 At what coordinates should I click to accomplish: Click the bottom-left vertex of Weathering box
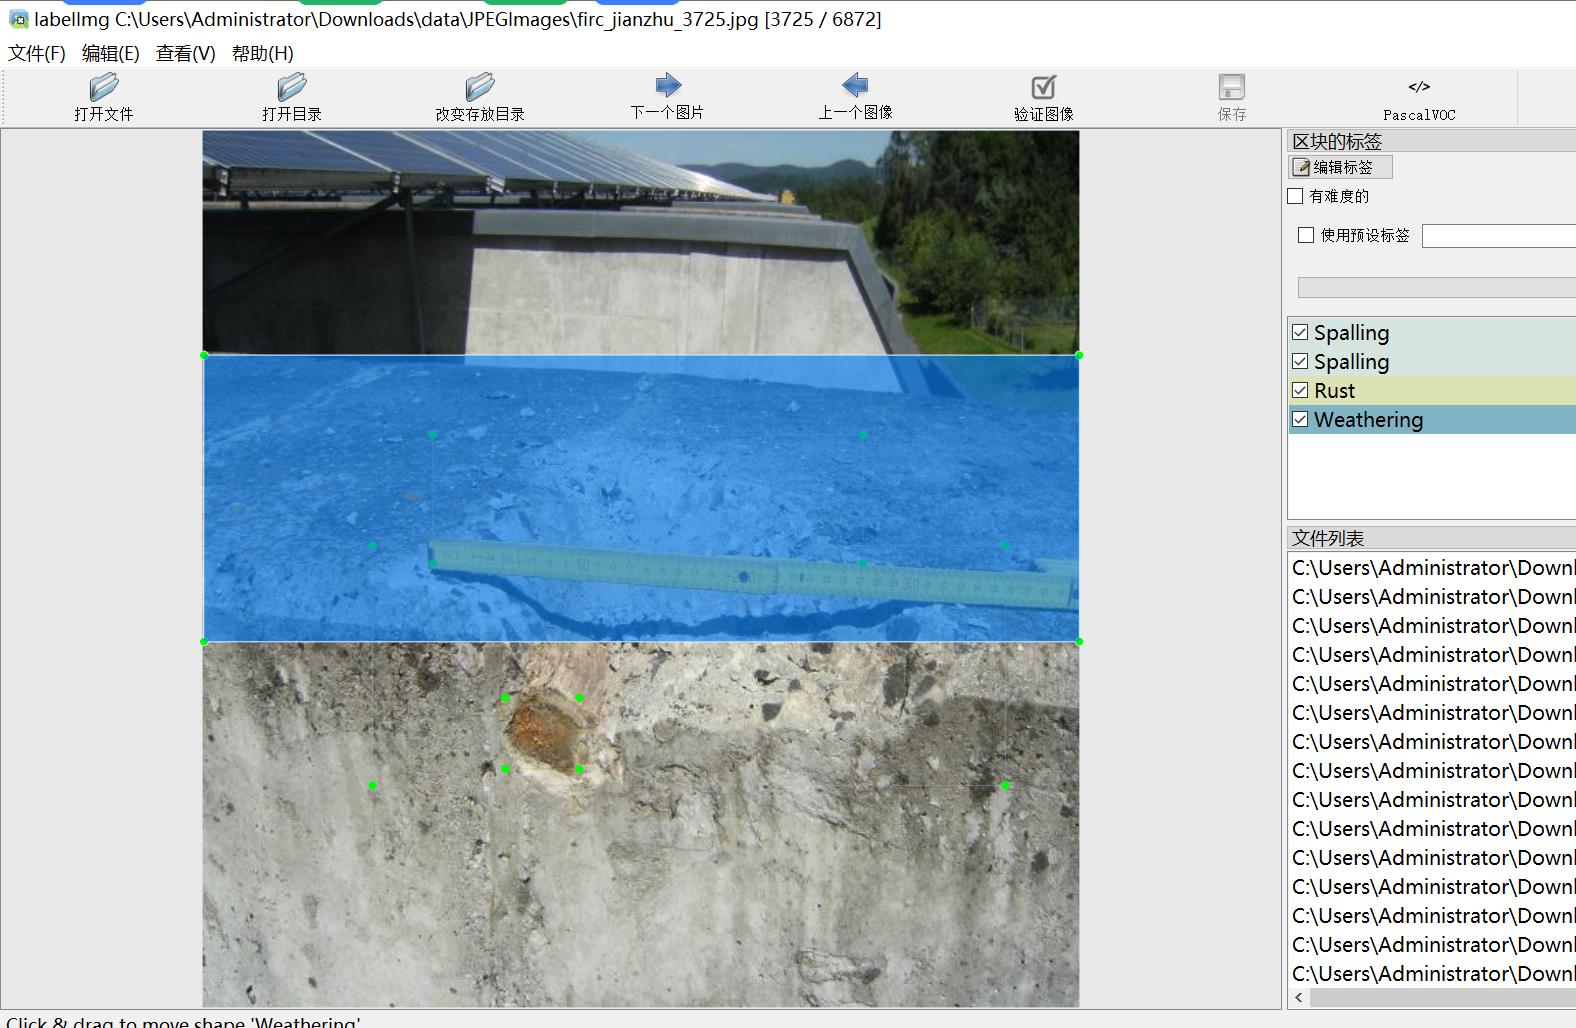coord(204,642)
